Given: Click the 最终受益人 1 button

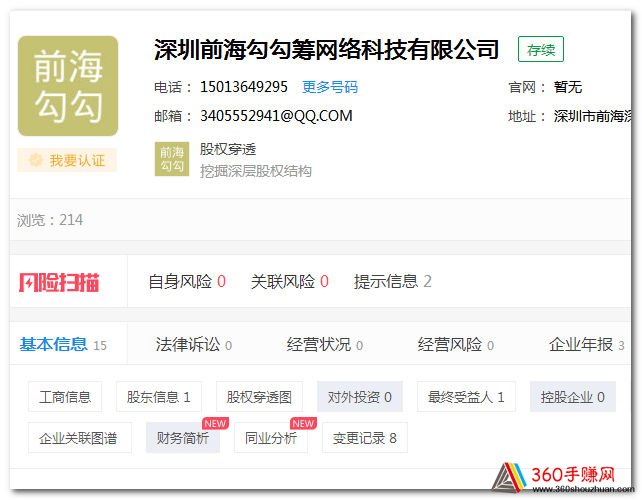Looking at the screenshot, I should click(466, 396).
